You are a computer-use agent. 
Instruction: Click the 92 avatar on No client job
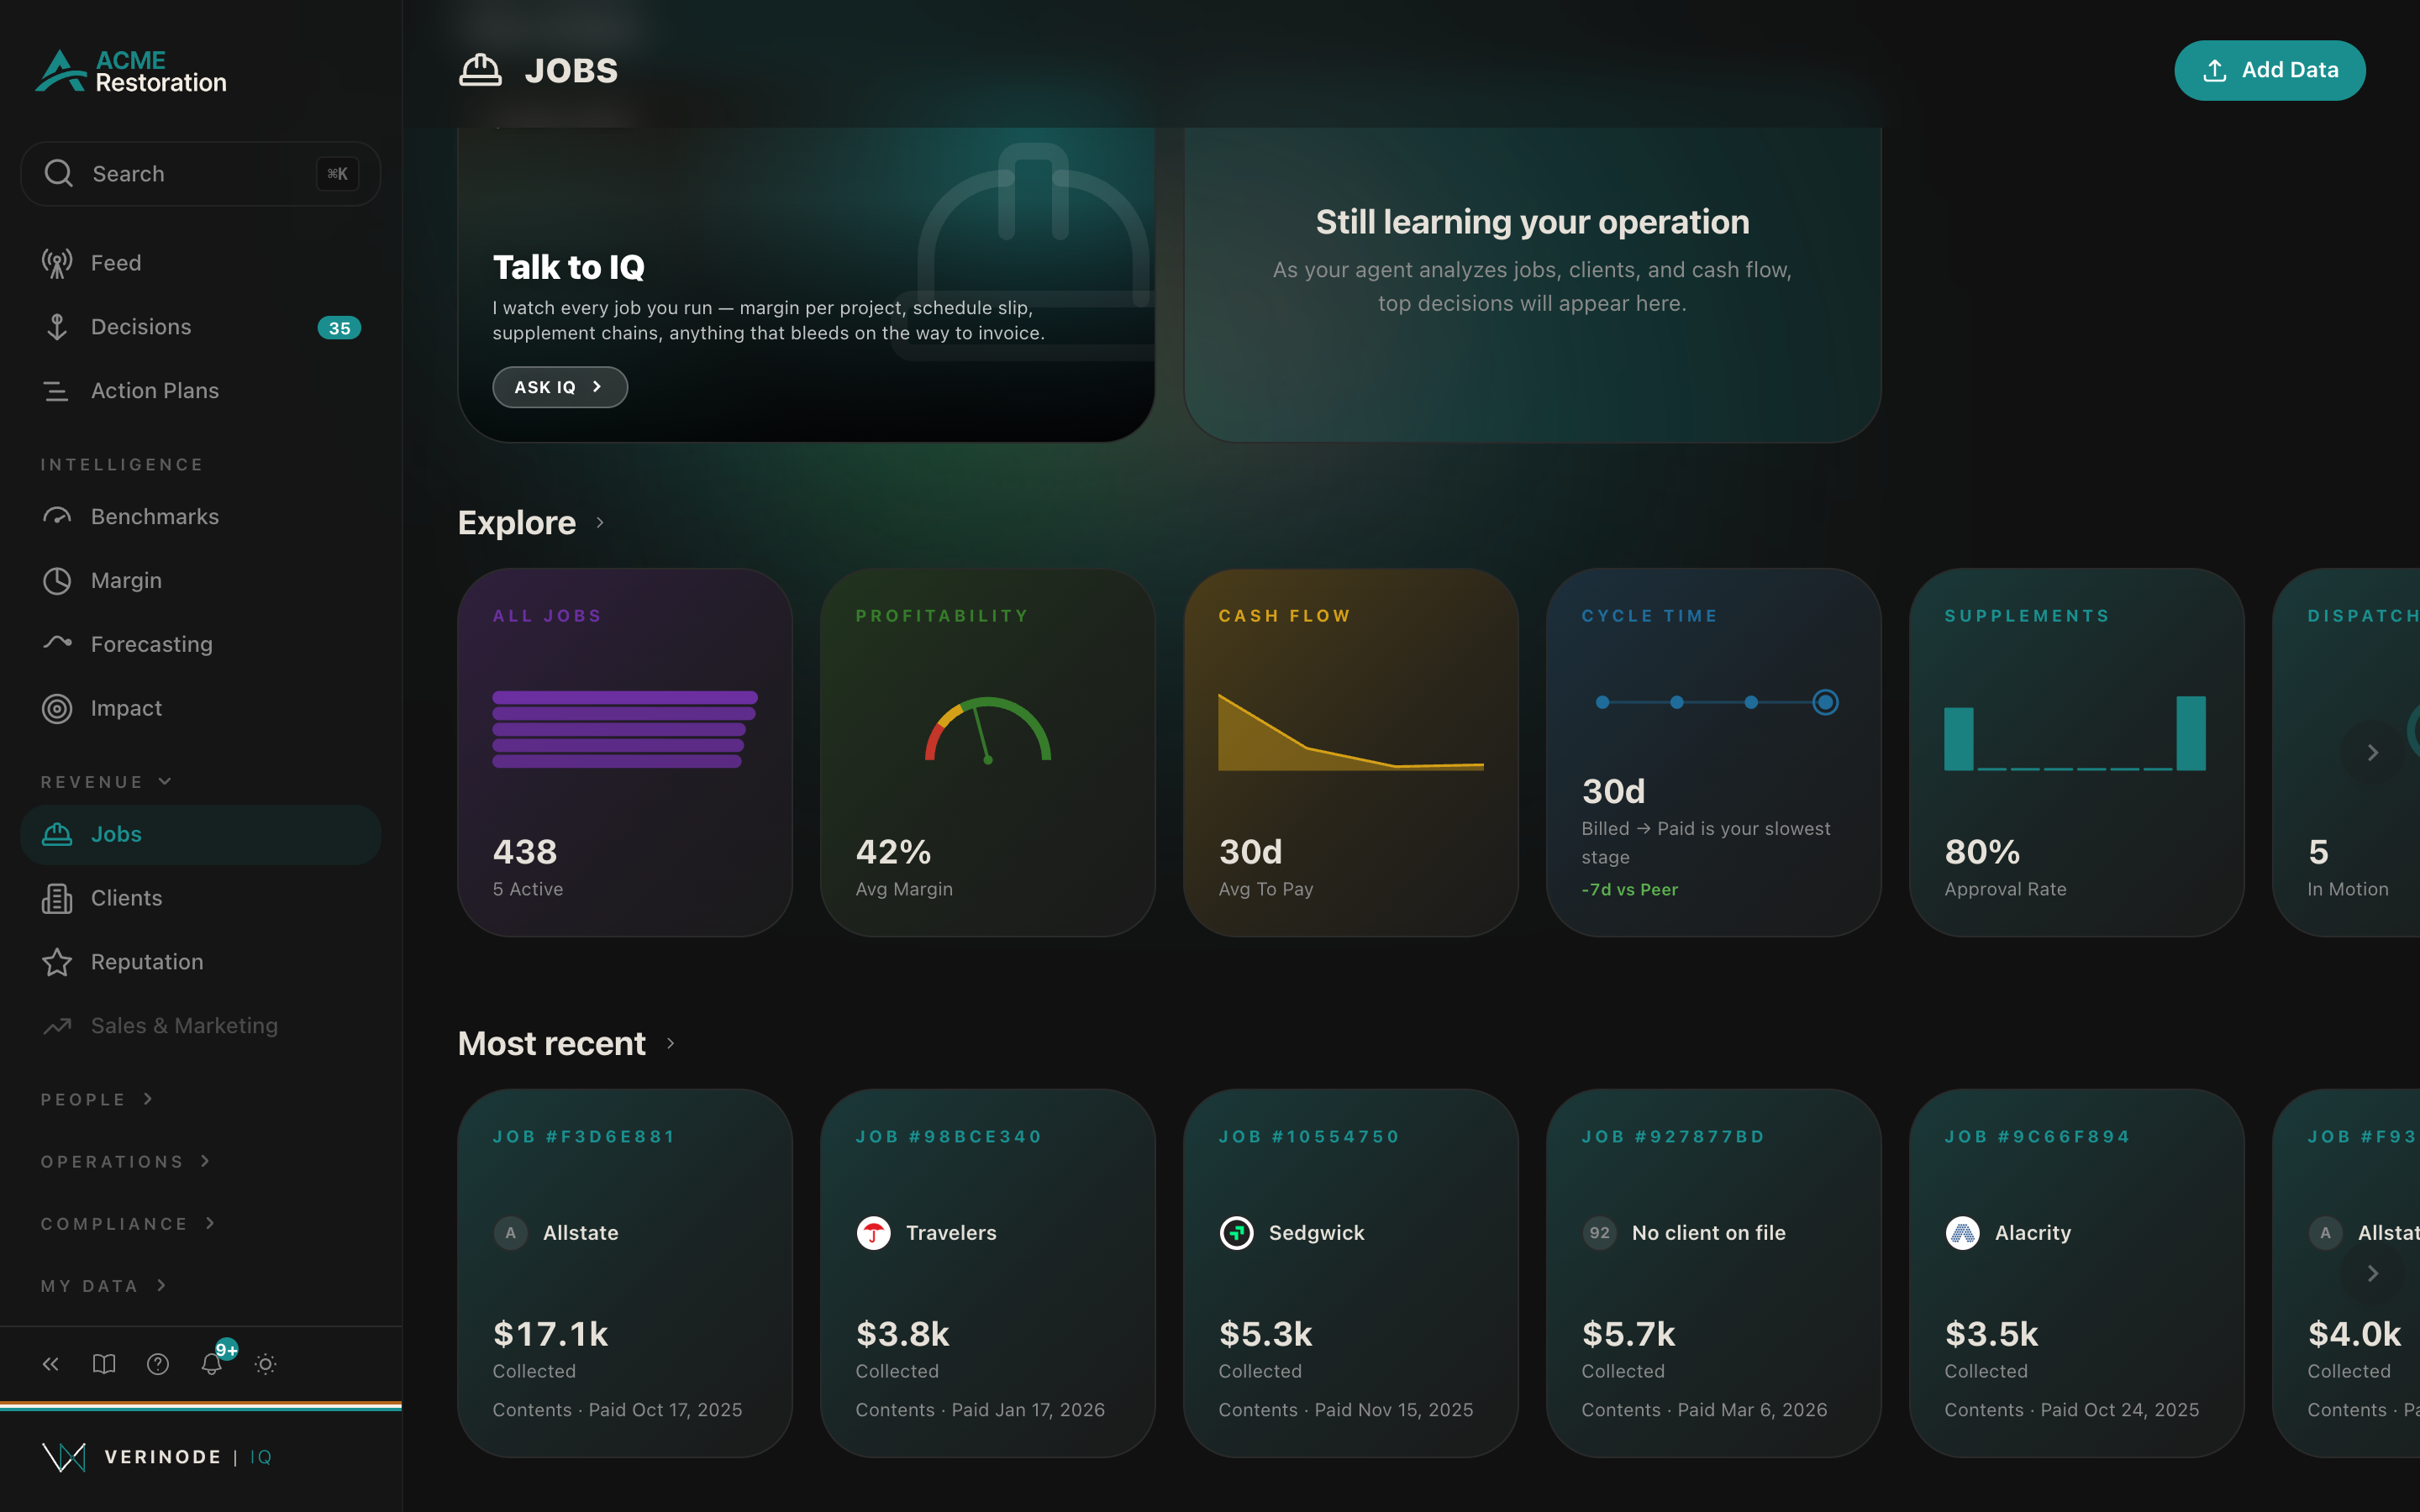point(1600,1233)
